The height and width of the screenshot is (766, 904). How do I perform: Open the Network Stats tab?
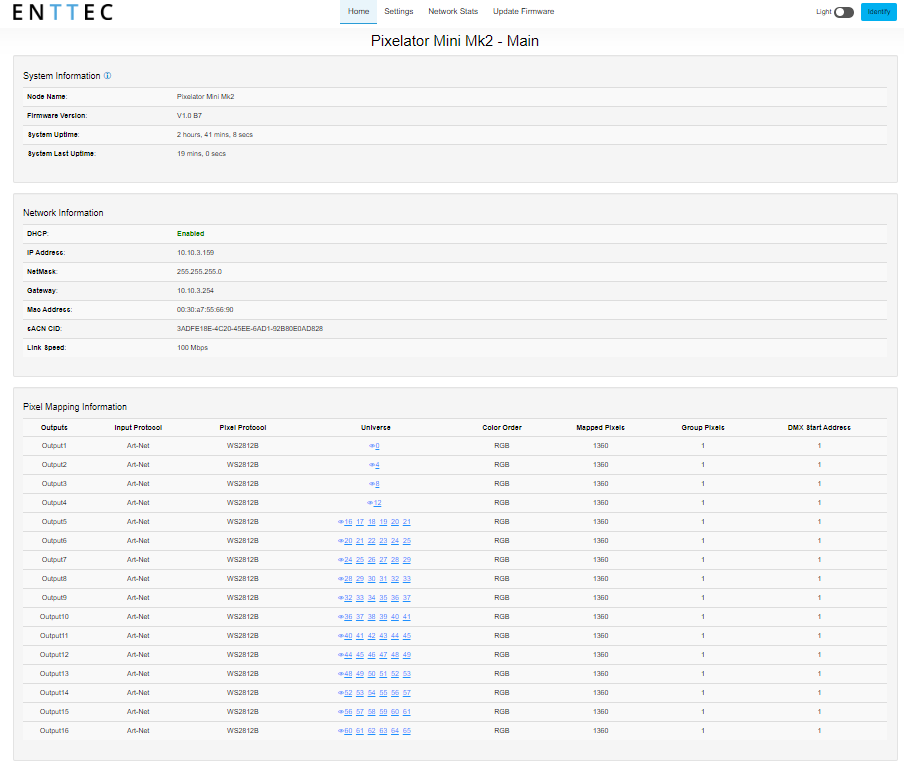pos(453,12)
